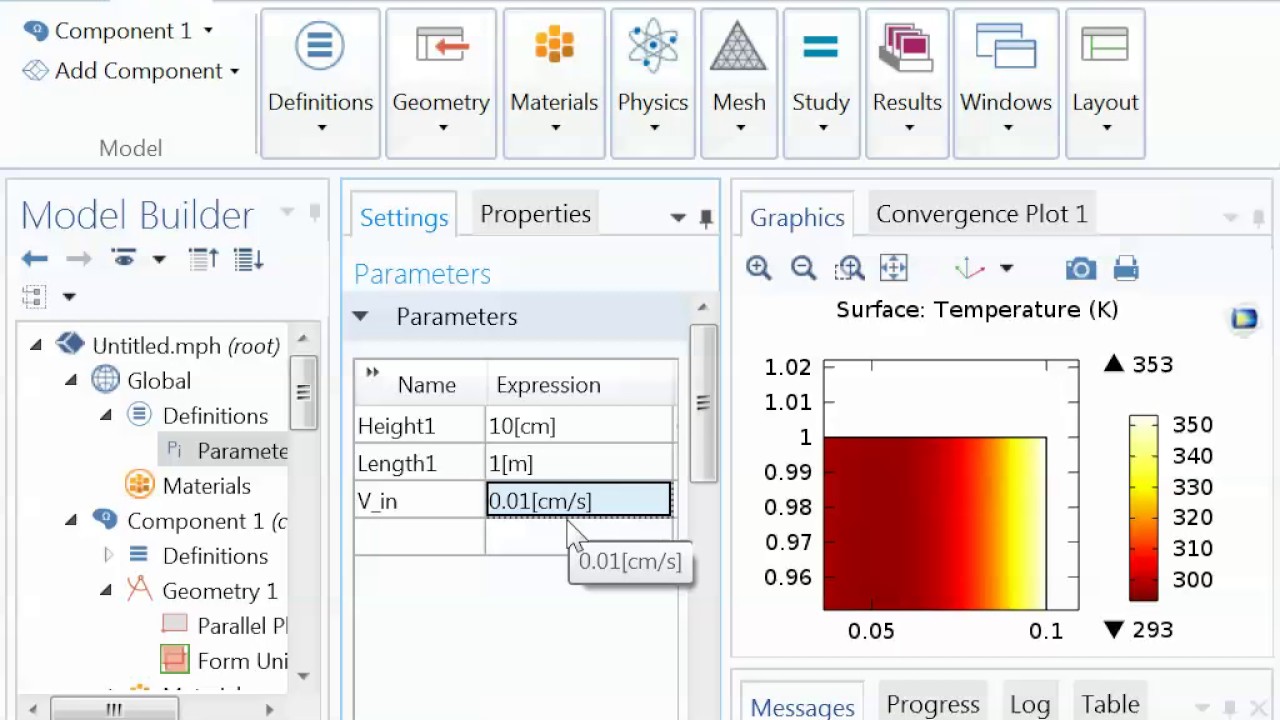Open the Study ribbon menu

821,83
